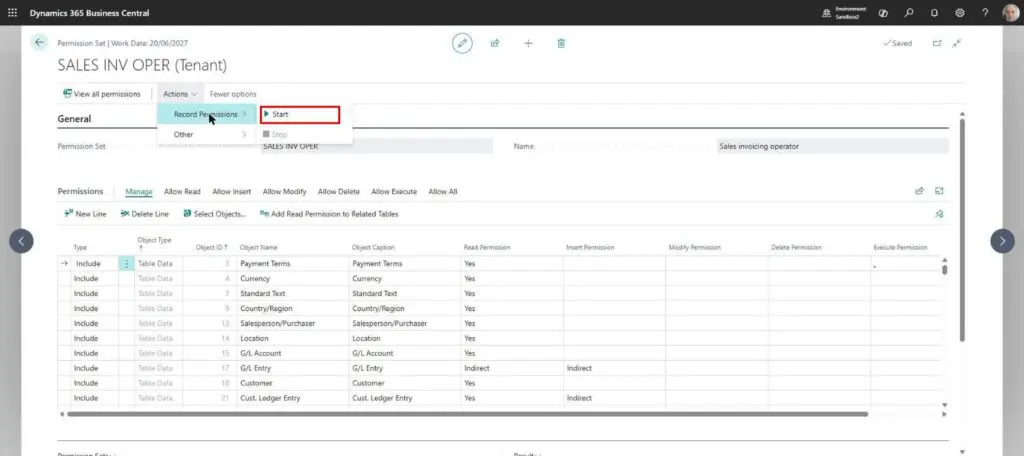The width and height of the screenshot is (1024, 456).
Task: Expand the Other submenu
Action: coord(207,135)
